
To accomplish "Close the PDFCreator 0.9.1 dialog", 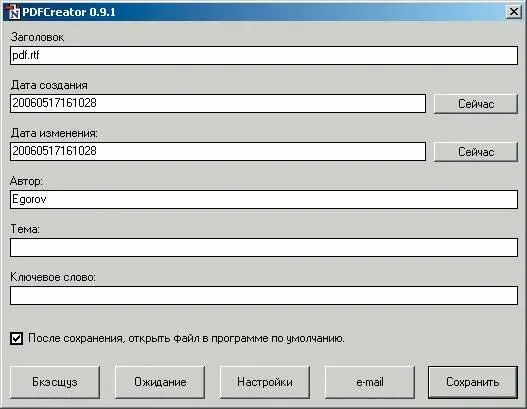I will tap(514, 12).
